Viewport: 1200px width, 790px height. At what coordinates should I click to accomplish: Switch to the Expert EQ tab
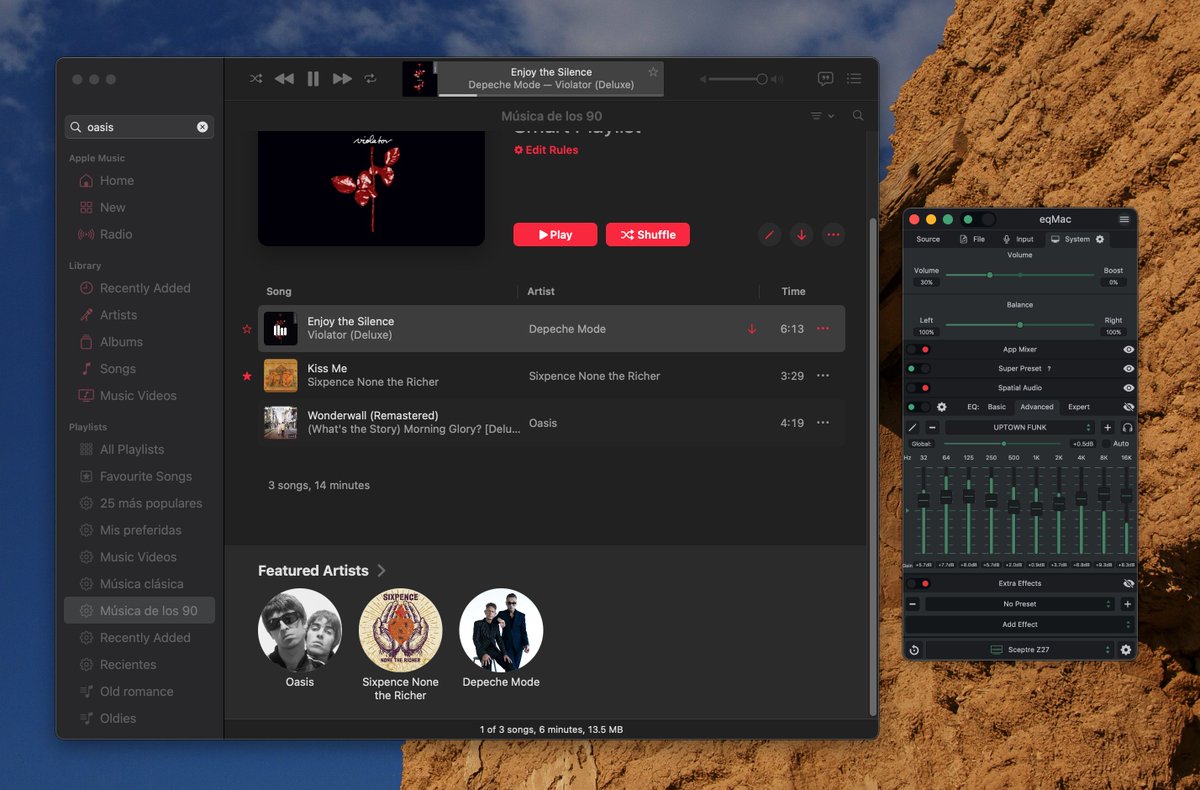tap(1079, 407)
